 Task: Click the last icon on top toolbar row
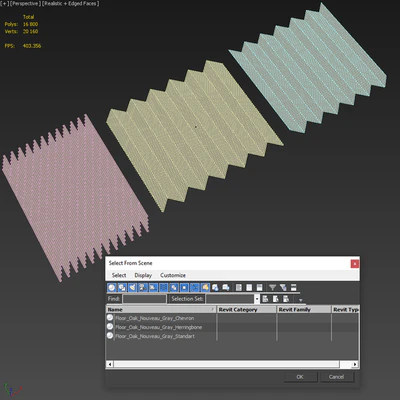(x=293, y=287)
